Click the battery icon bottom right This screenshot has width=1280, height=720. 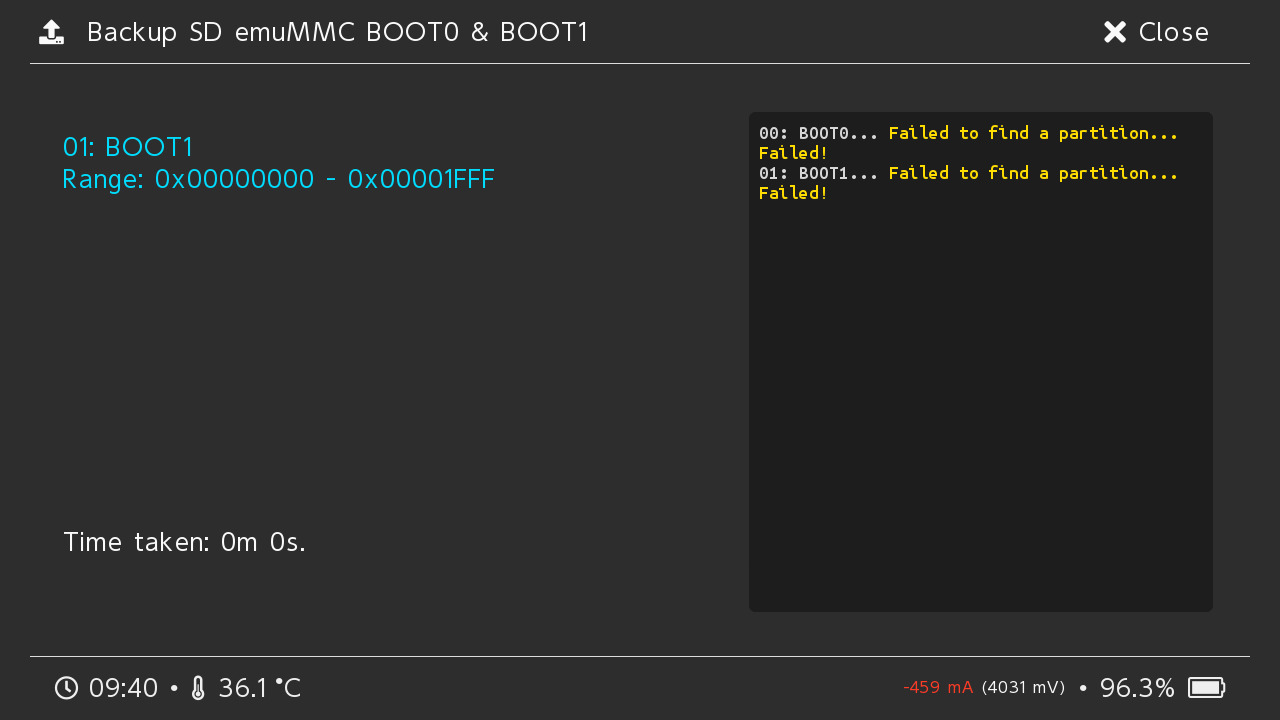coord(1207,688)
